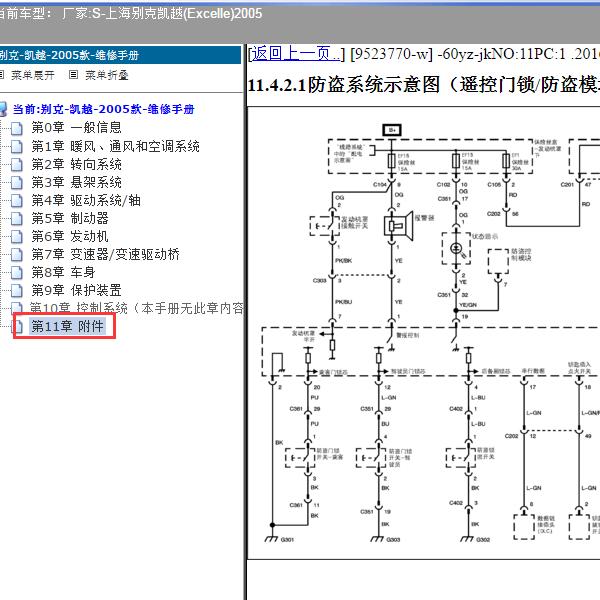Click page icon beside 第5章 制动器
Screen dimensions: 600x600
tap(16, 218)
